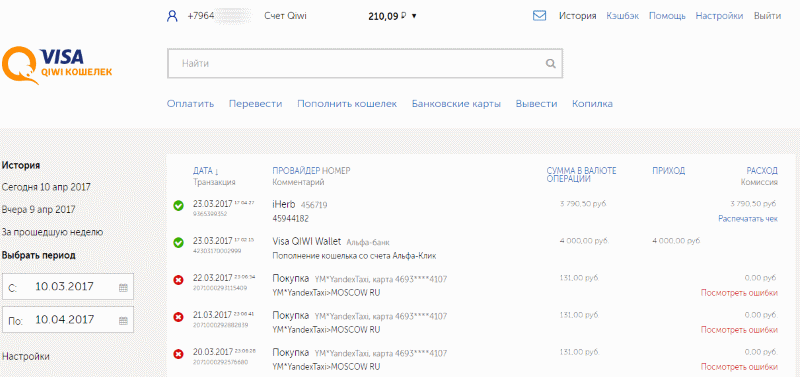Open the mail envelope icon

[539, 16]
